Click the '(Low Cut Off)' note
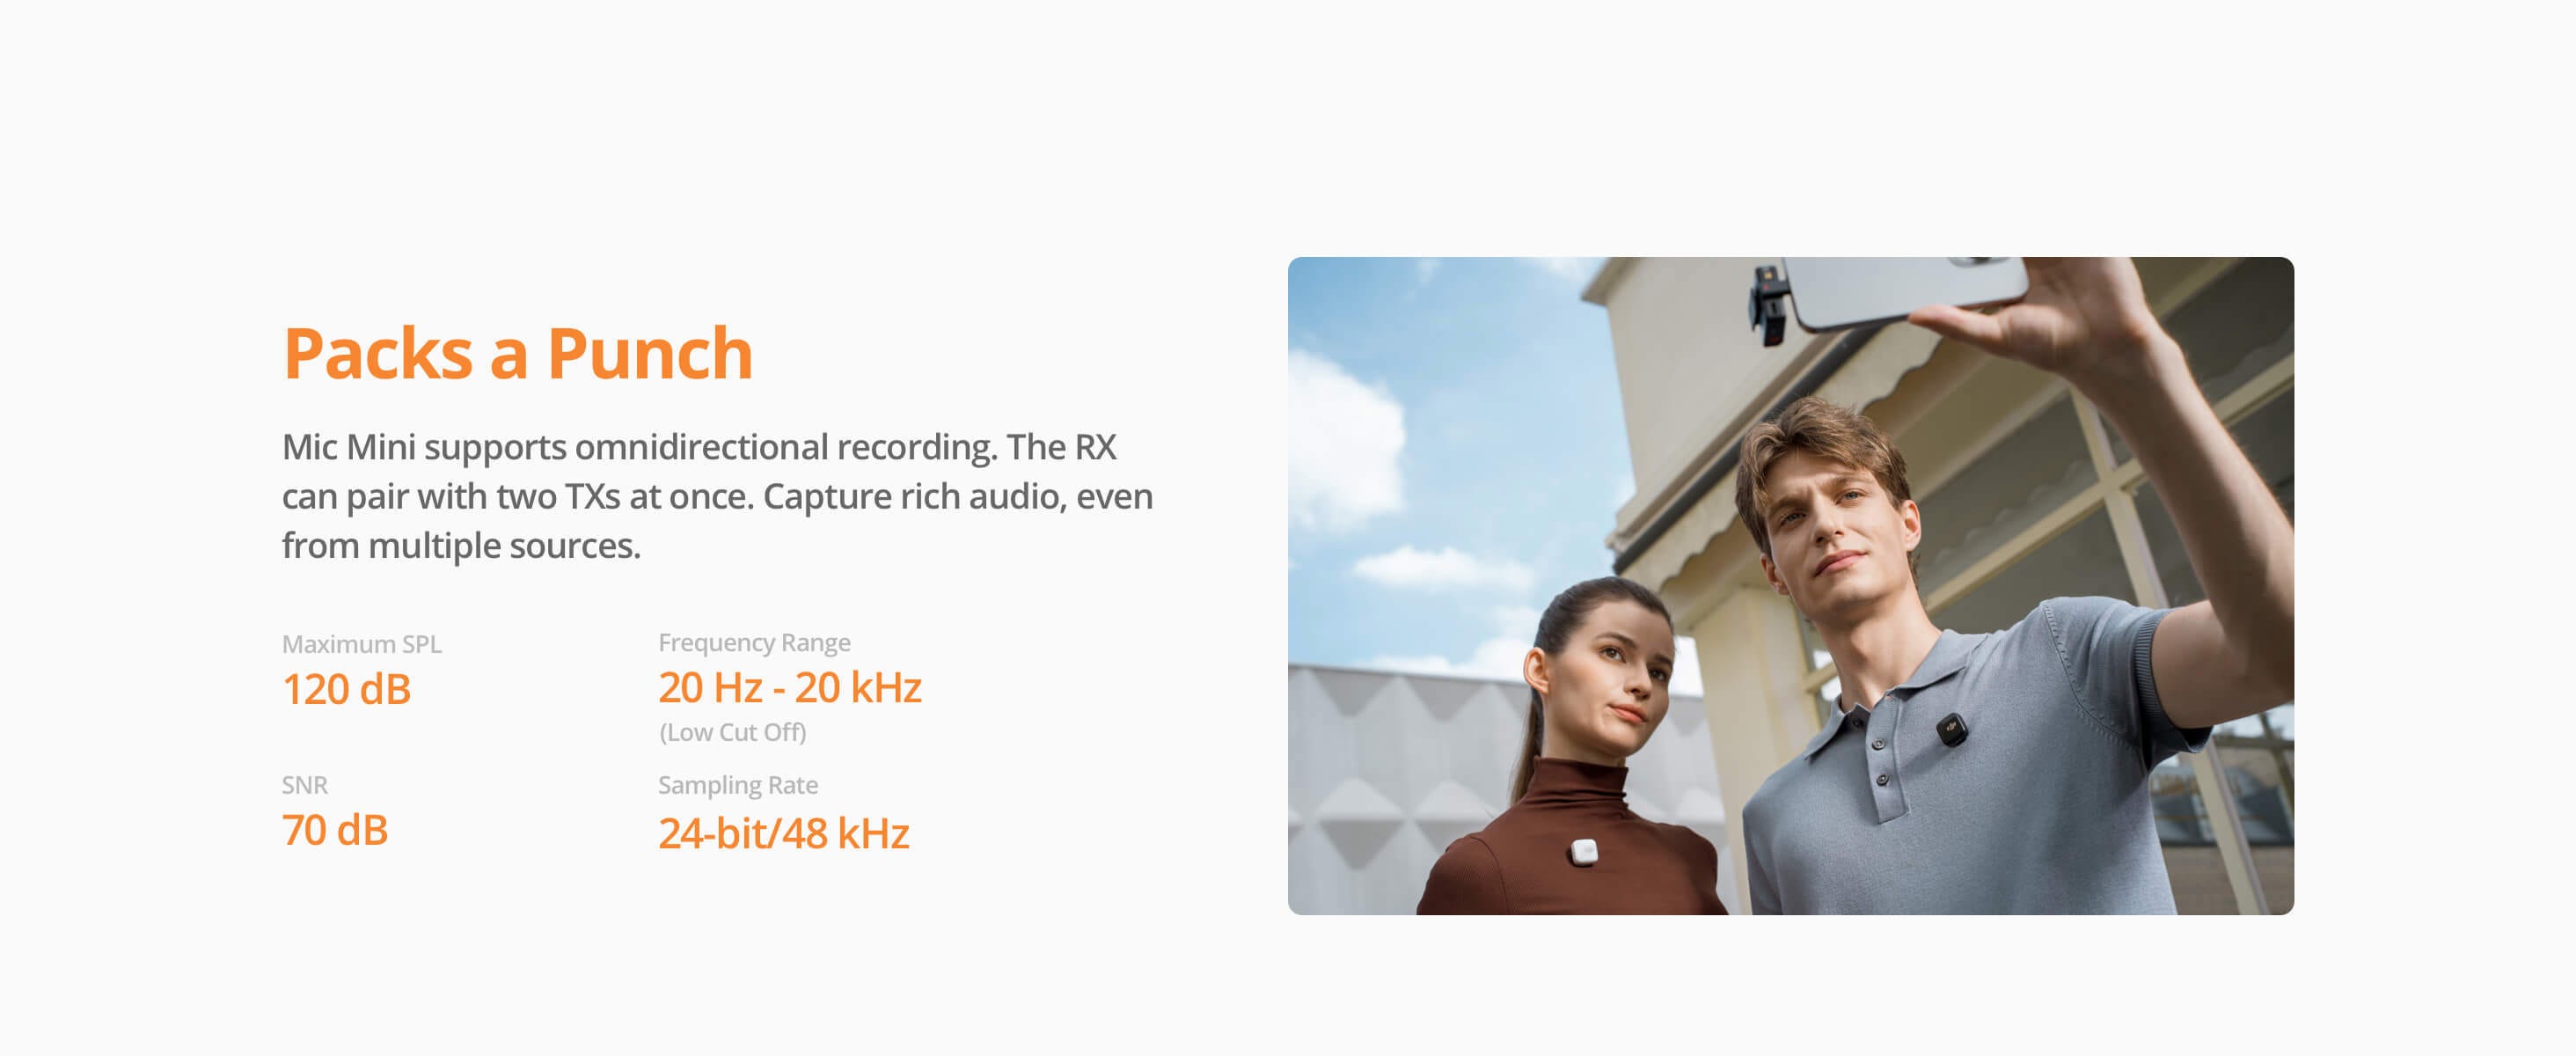This screenshot has width=2576, height=1056. coord(732,732)
